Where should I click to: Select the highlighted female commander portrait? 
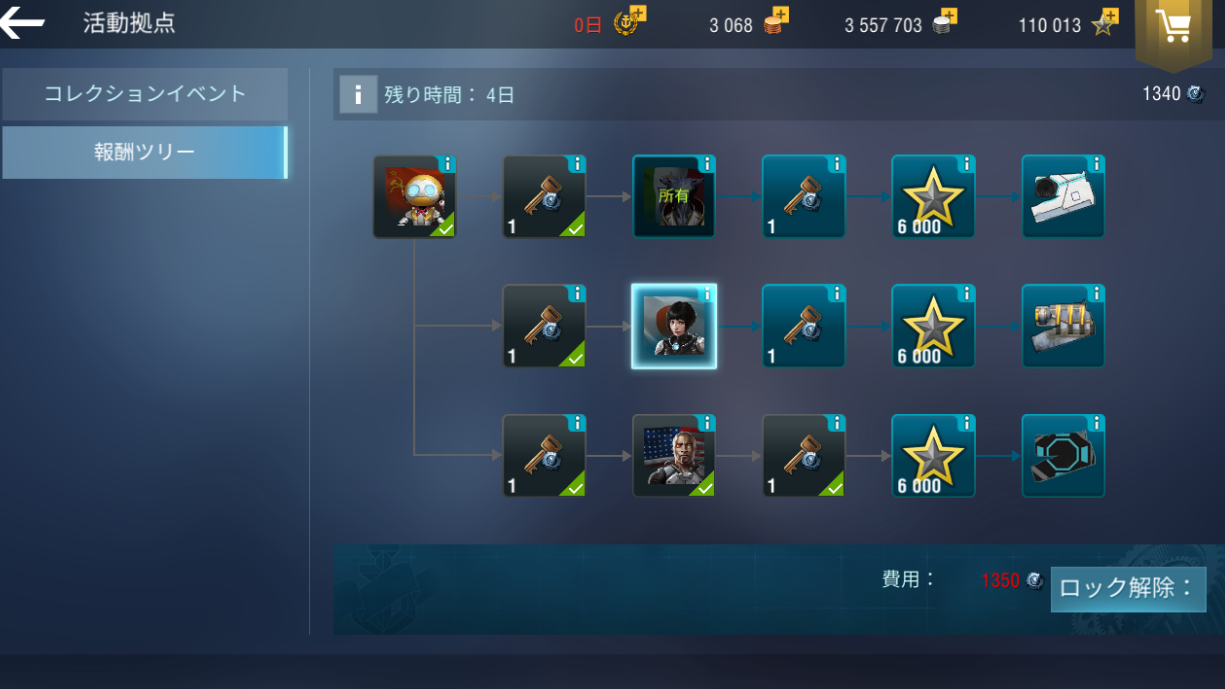[674, 326]
